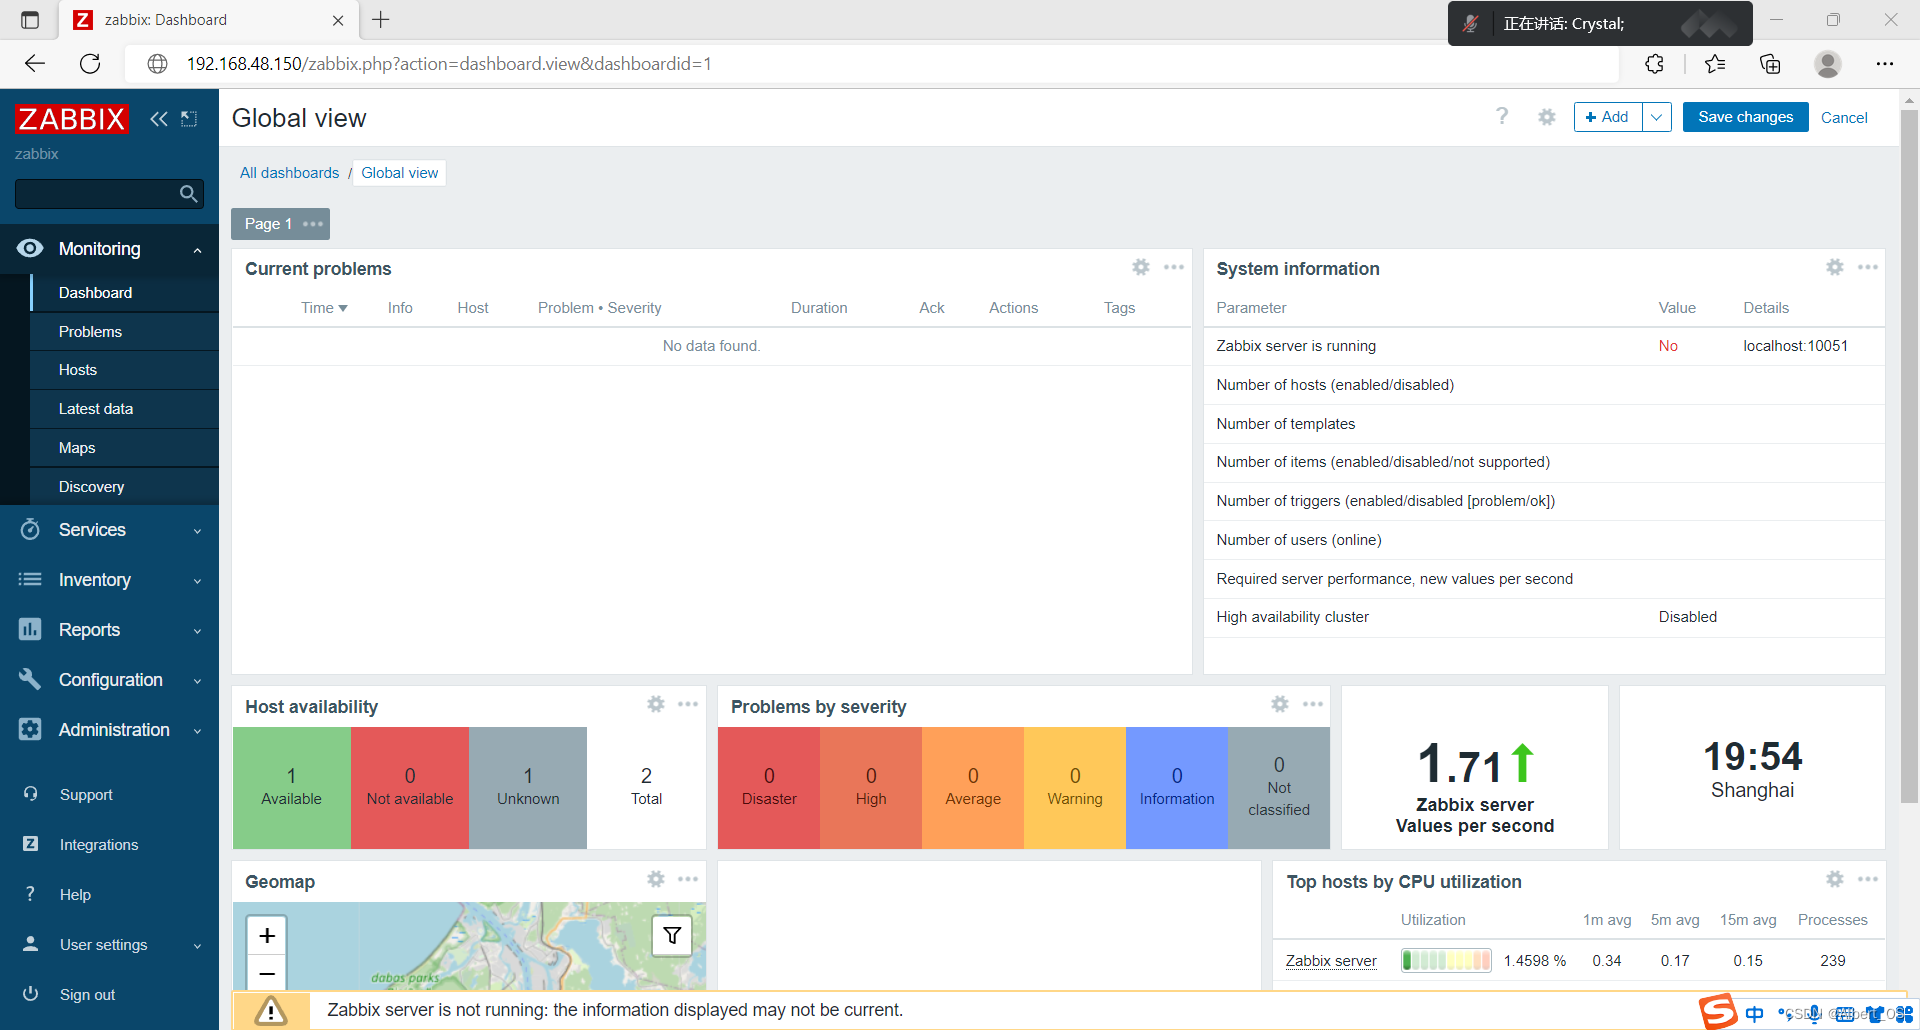Zoom in on the Geomap

tap(267, 936)
